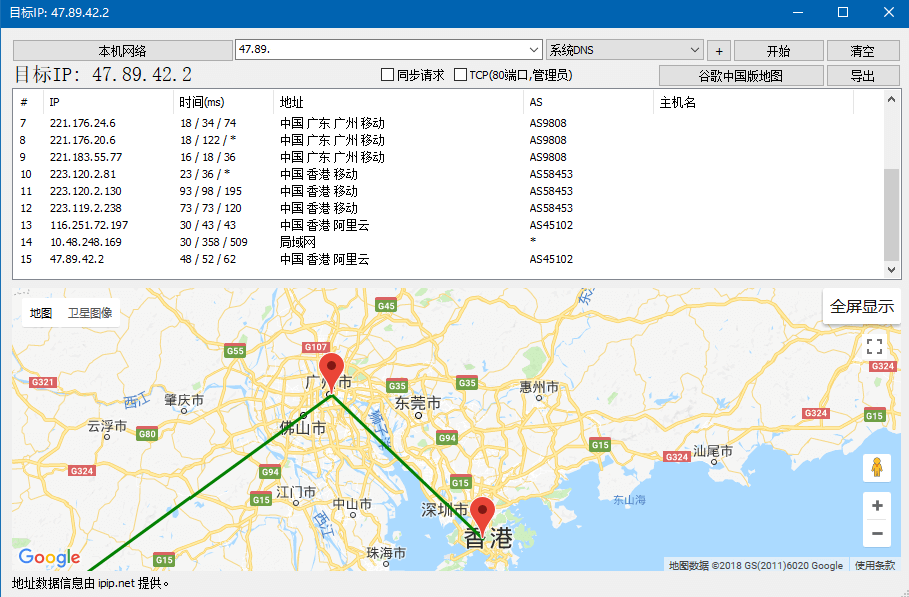Click the time value 93 / 98 / 195
This screenshot has width=909, height=597.
[210, 191]
